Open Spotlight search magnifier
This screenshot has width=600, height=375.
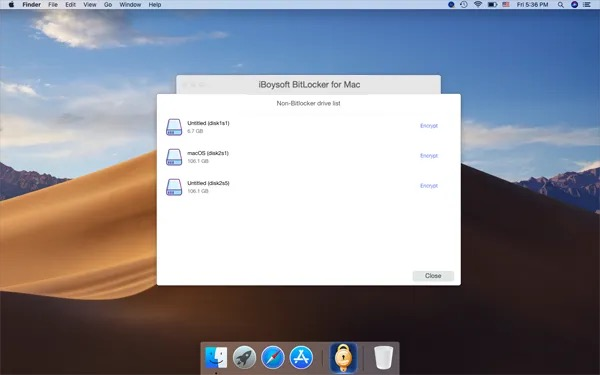coord(561,5)
